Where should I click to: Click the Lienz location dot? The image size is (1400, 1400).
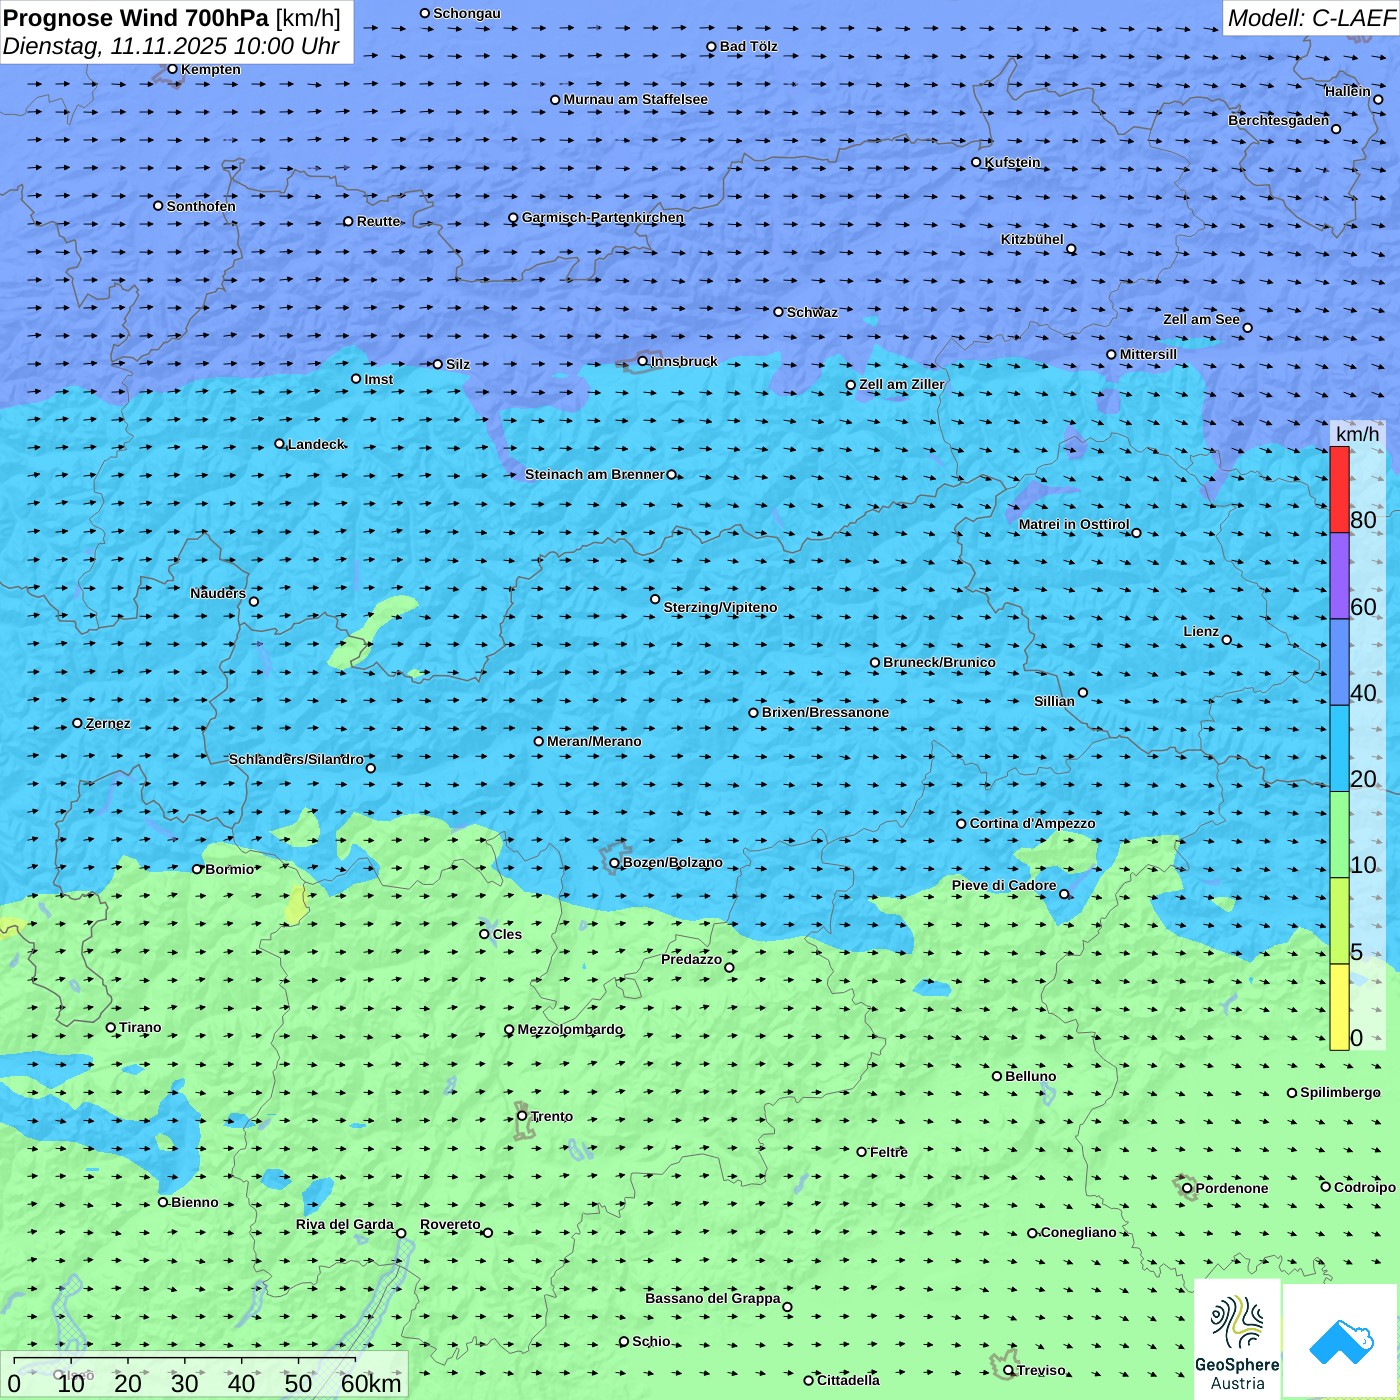coord(1227,640)
